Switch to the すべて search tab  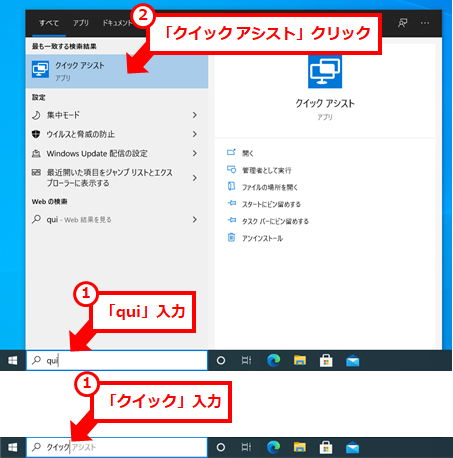pyautogui.click(x=49, y=23)
